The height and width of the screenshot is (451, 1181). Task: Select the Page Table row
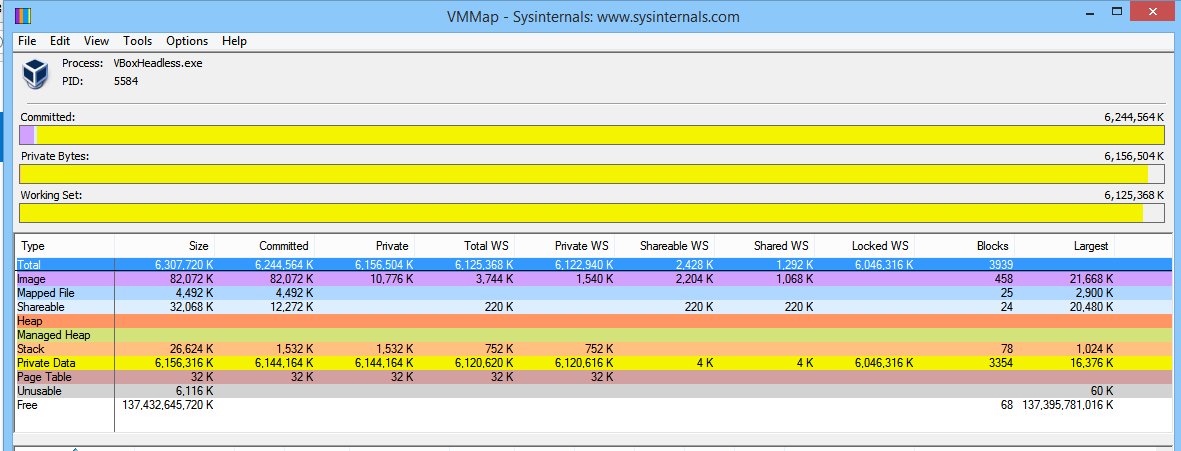coord(594,377)
